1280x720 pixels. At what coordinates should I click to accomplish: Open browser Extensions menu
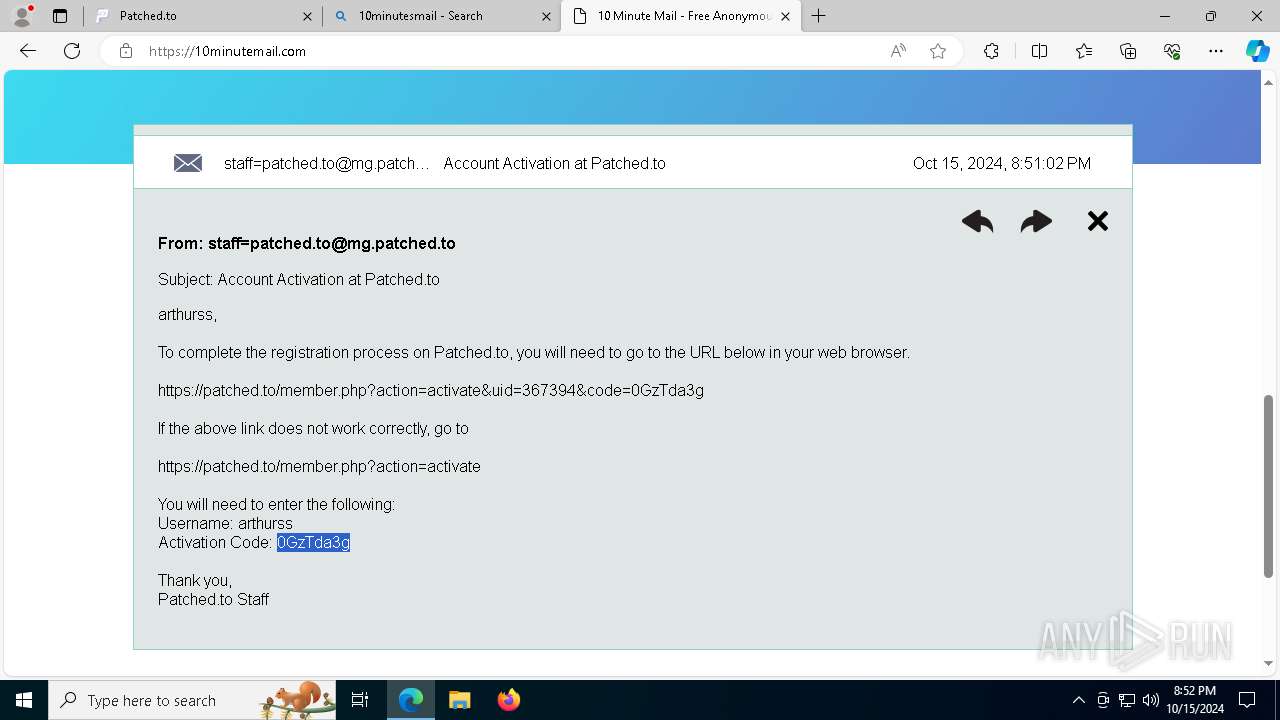(991, 51)
